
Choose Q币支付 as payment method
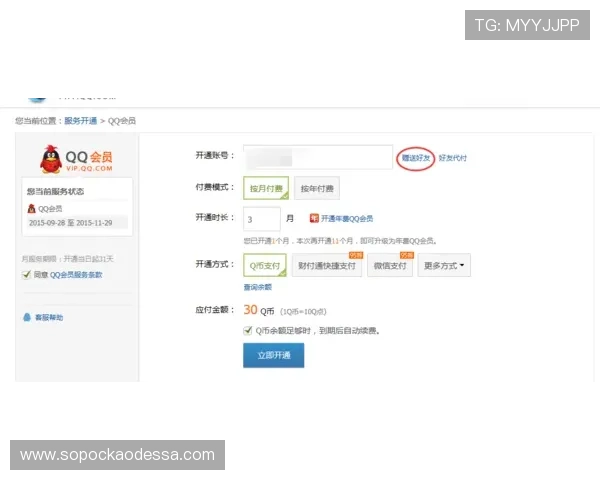pos(265,265)
